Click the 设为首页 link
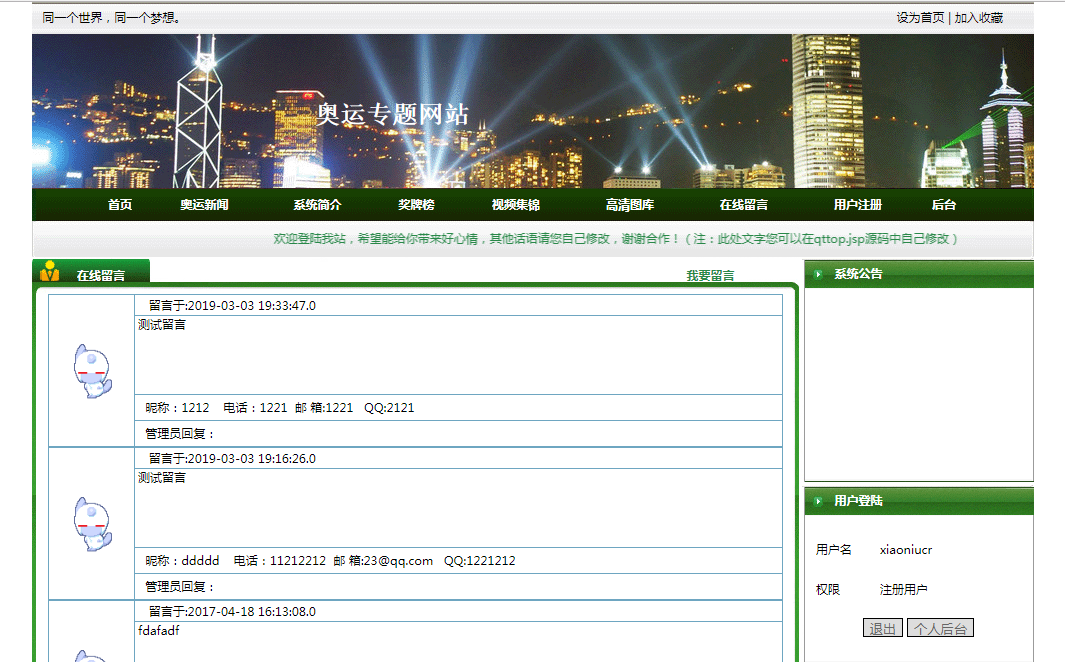 (x=920, y=18)
